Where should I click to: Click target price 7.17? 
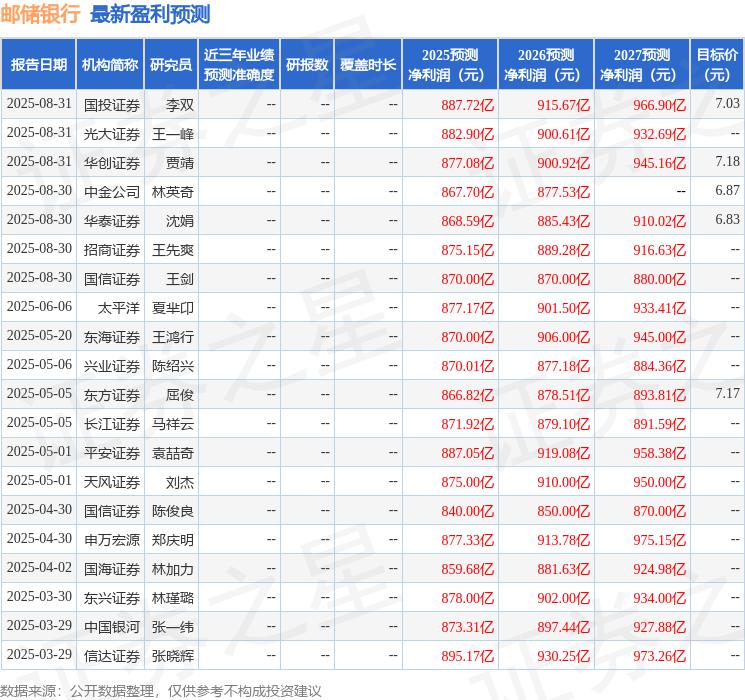(x=727, y=393)
